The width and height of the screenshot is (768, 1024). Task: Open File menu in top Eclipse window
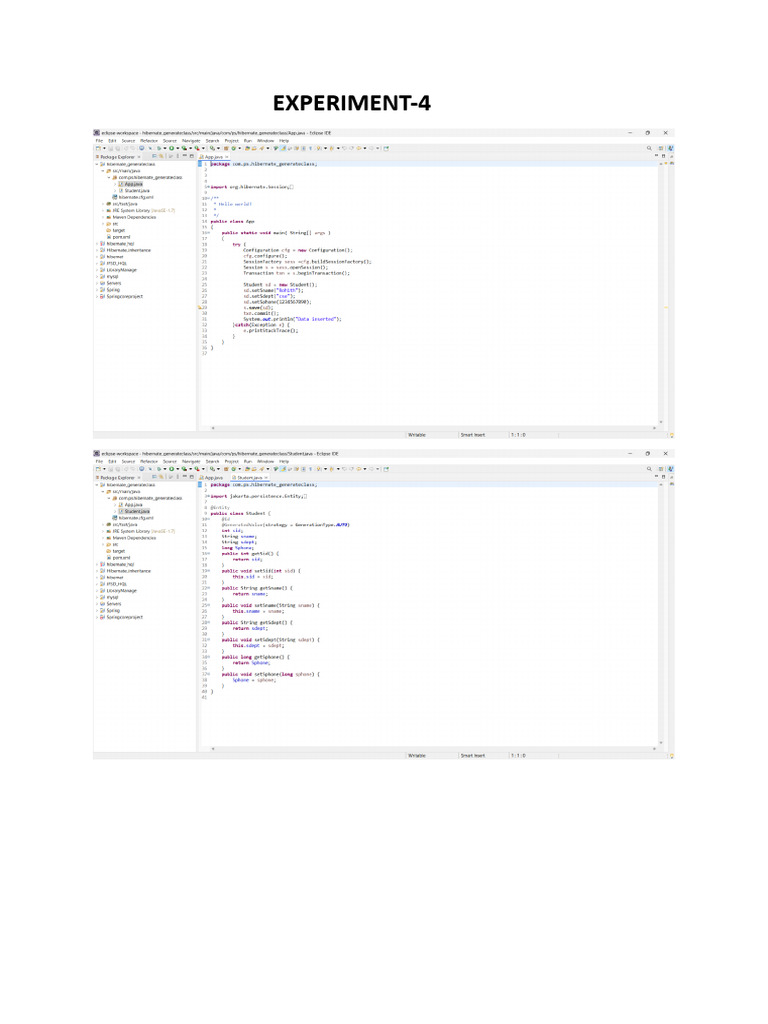99,140
